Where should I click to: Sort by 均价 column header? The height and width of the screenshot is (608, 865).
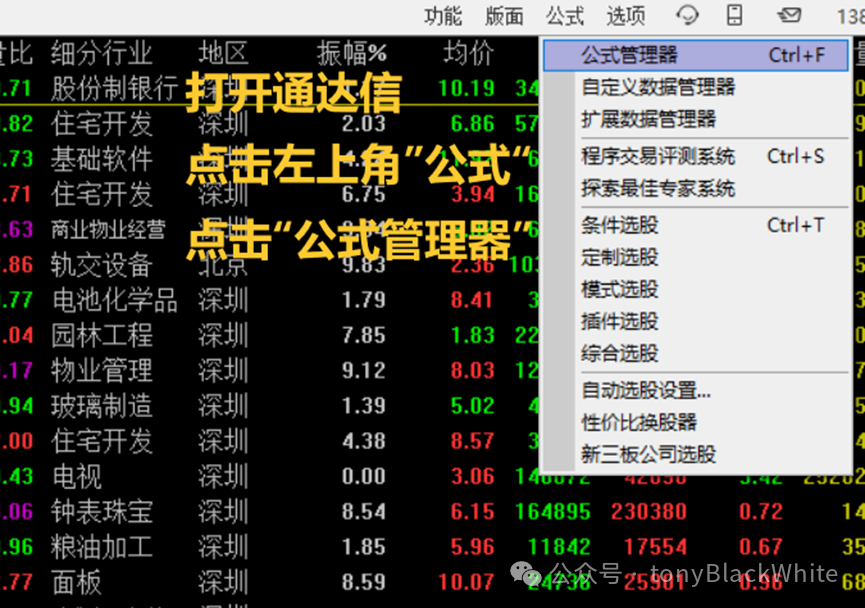[469, 54]
